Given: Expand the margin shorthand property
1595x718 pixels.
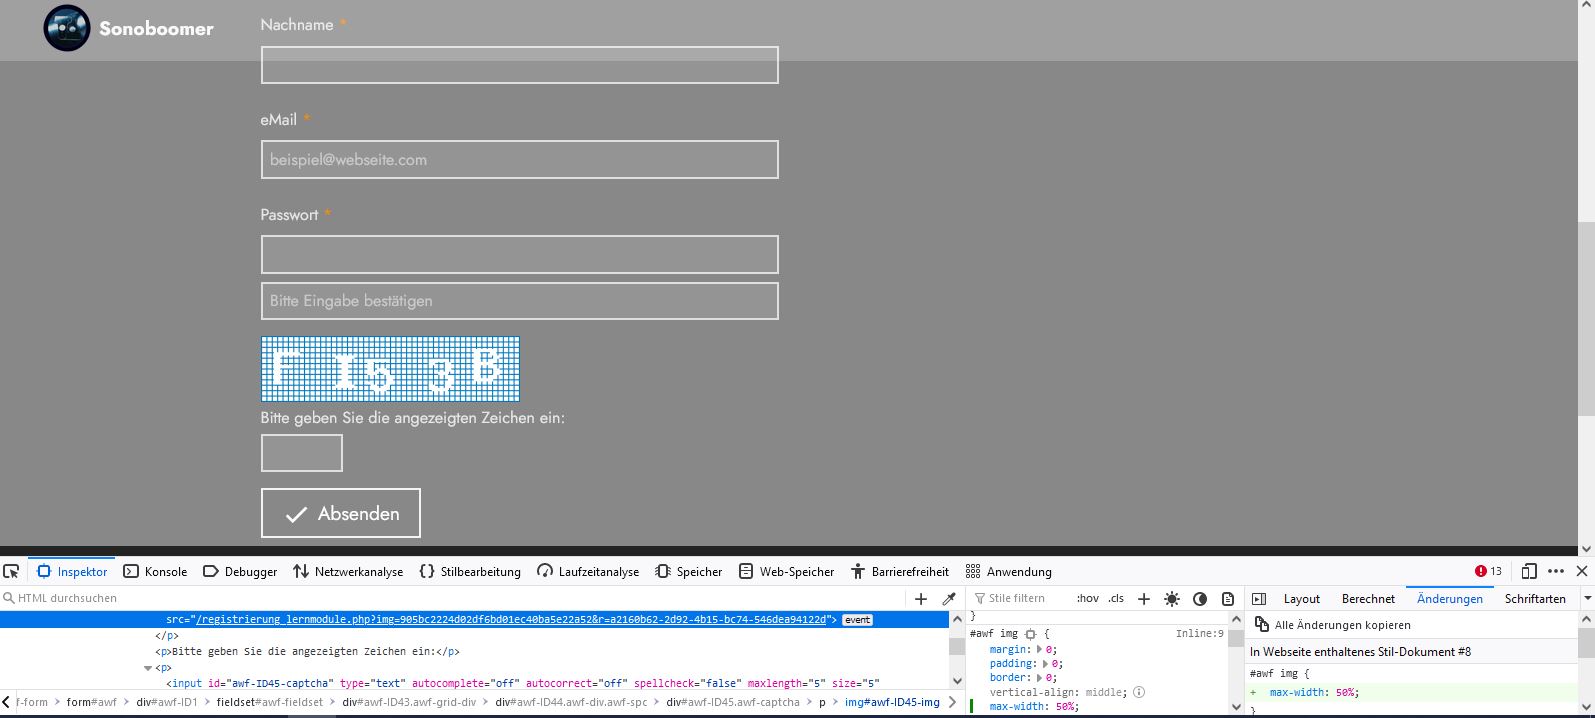Looking at the screenshot, I should click(x=1039, y=649).
